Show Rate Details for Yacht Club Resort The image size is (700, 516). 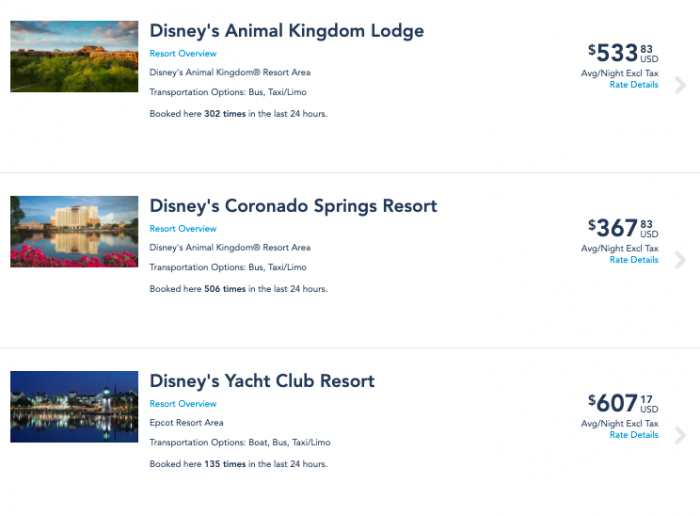click(x=634, y=435)
